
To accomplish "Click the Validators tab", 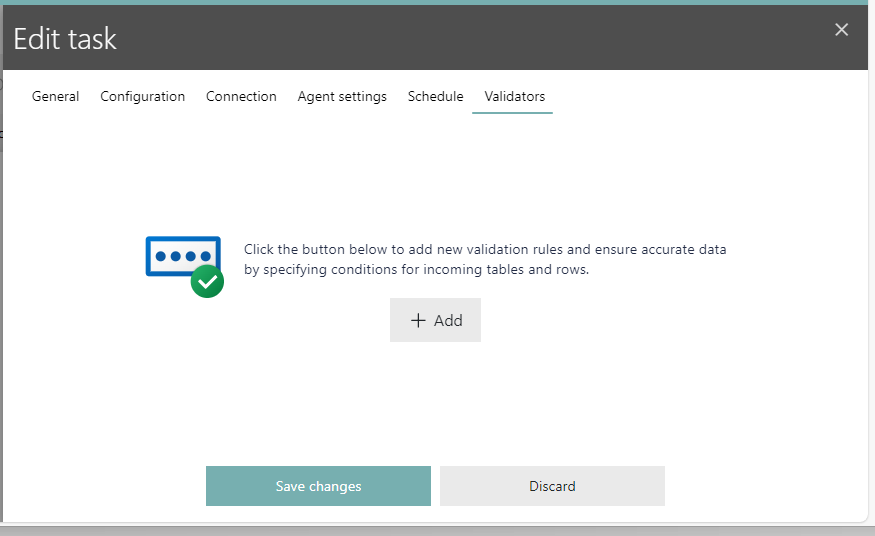I will point(515,96).
